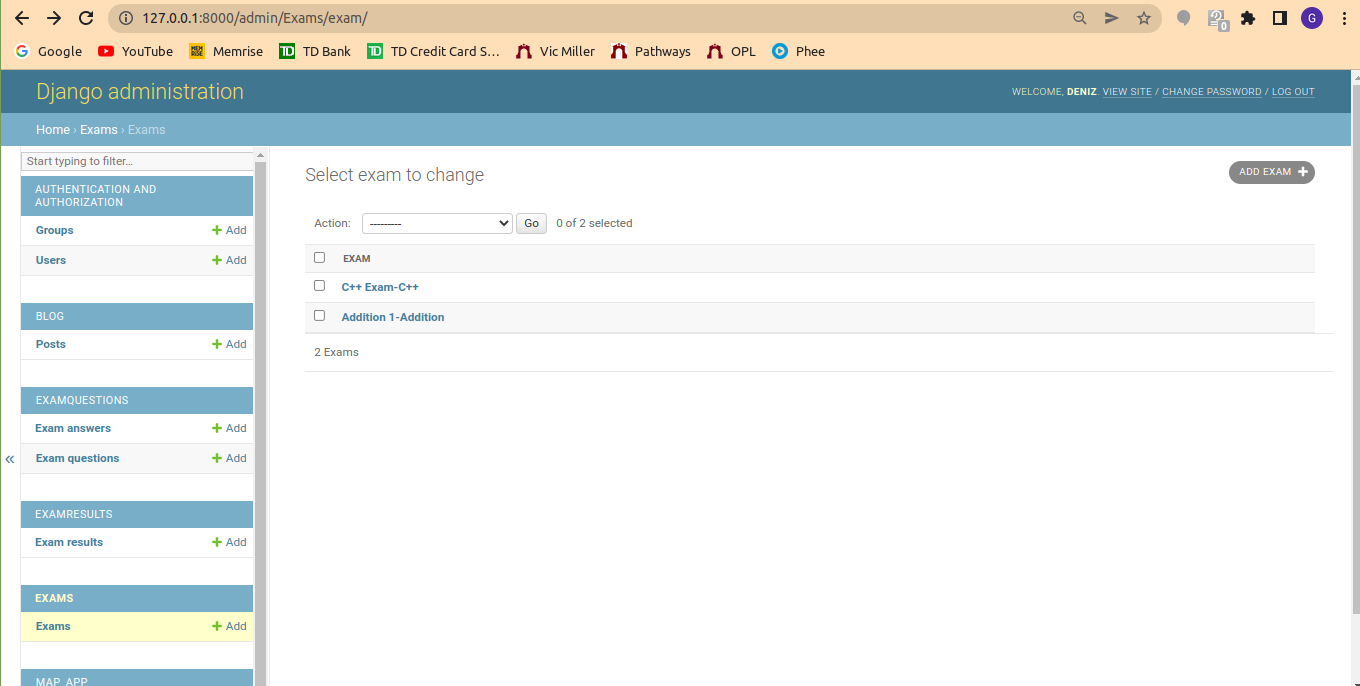Screen dimensions: 1360x686
Task: Click the Go button
Action: click(532, 223)
